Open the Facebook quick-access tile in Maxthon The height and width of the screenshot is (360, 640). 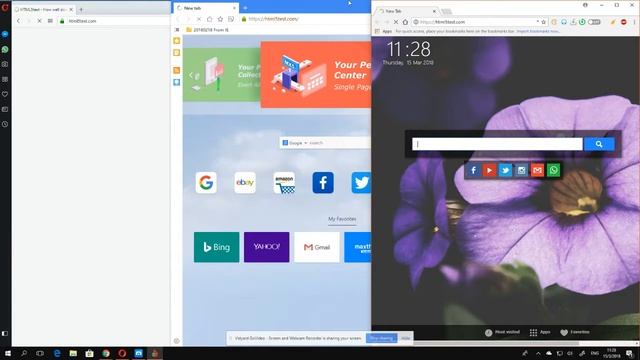(x=323, y=182)
